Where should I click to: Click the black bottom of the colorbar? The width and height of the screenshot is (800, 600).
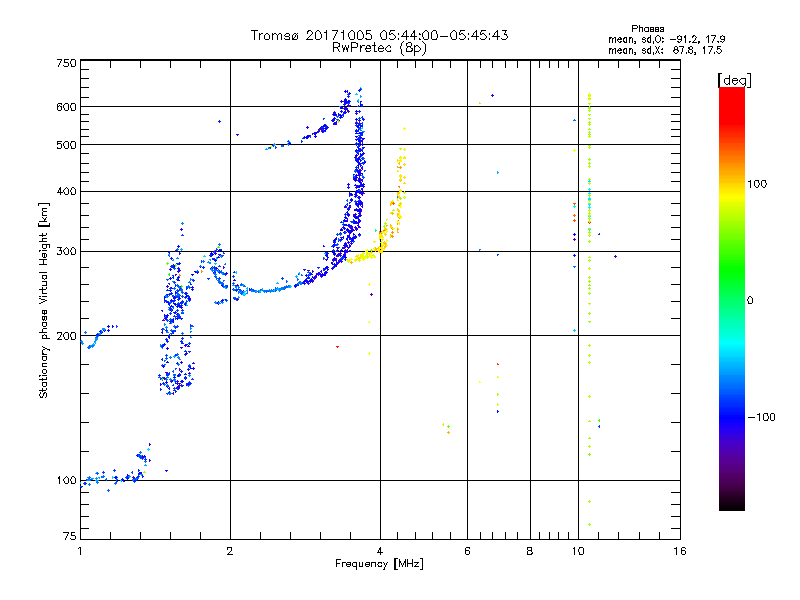pos(732,503)
